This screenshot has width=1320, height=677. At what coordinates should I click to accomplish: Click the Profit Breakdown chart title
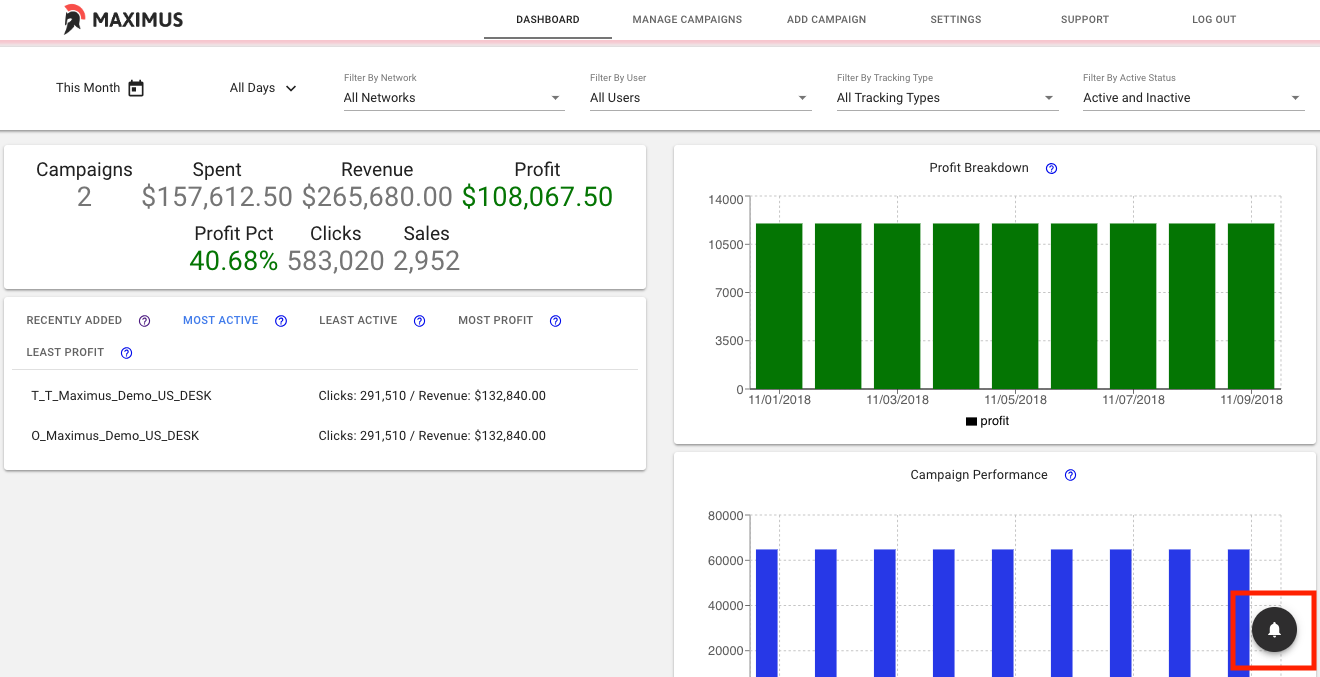click(x=979, y=168)
